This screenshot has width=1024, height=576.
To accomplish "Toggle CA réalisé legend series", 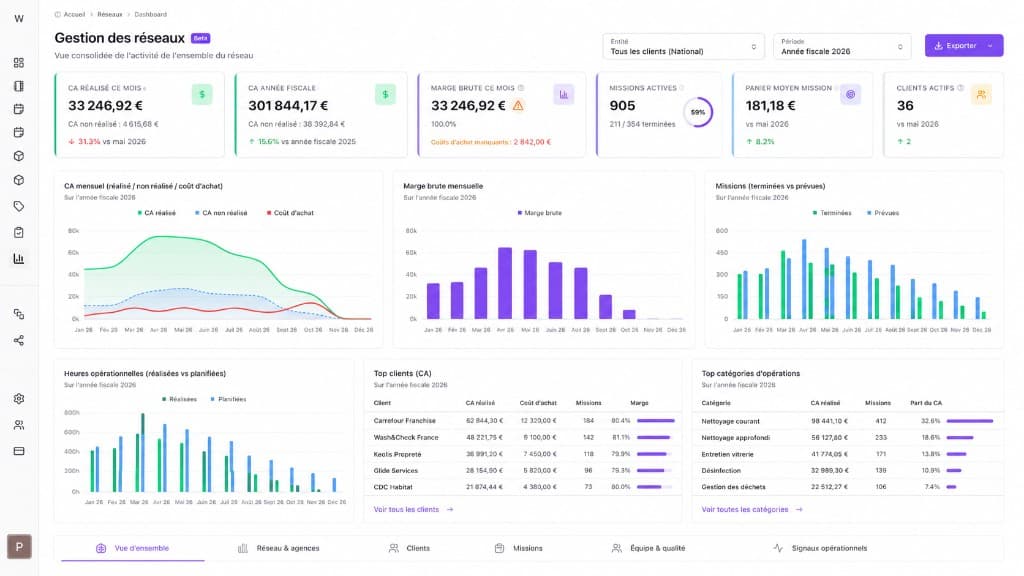I will click(x=157, y=213).
